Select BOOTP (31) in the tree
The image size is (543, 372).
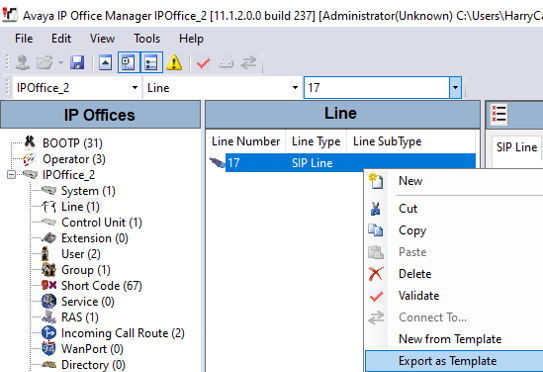72,143
